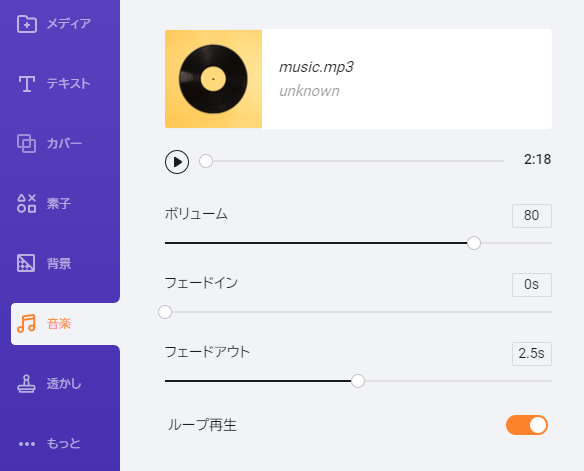Click the ボリューム volume slider handle
The width and height of the screenshot is (584, 471).
474,243
